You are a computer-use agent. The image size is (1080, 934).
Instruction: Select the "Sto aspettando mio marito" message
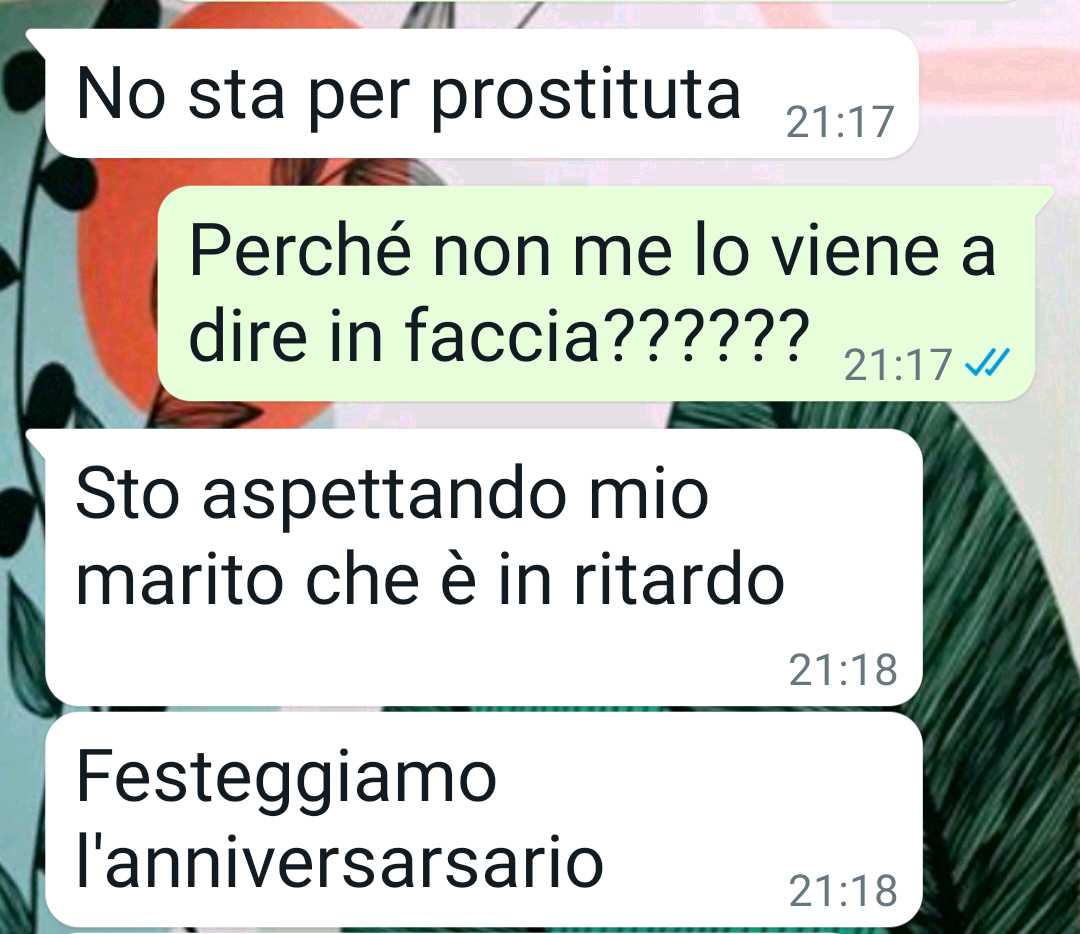click(483, 567)
